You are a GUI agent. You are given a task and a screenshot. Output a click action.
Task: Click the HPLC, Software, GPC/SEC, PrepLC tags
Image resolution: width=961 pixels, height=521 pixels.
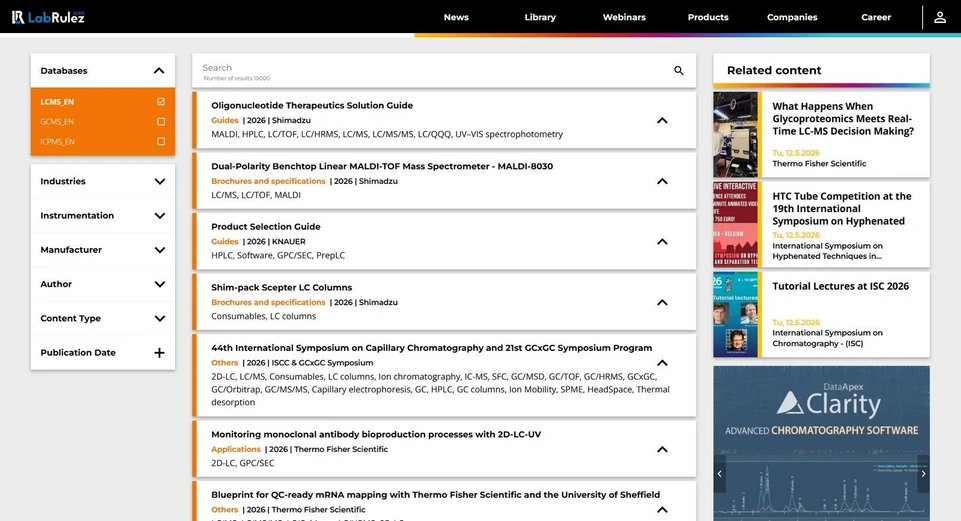pos(278,256)
